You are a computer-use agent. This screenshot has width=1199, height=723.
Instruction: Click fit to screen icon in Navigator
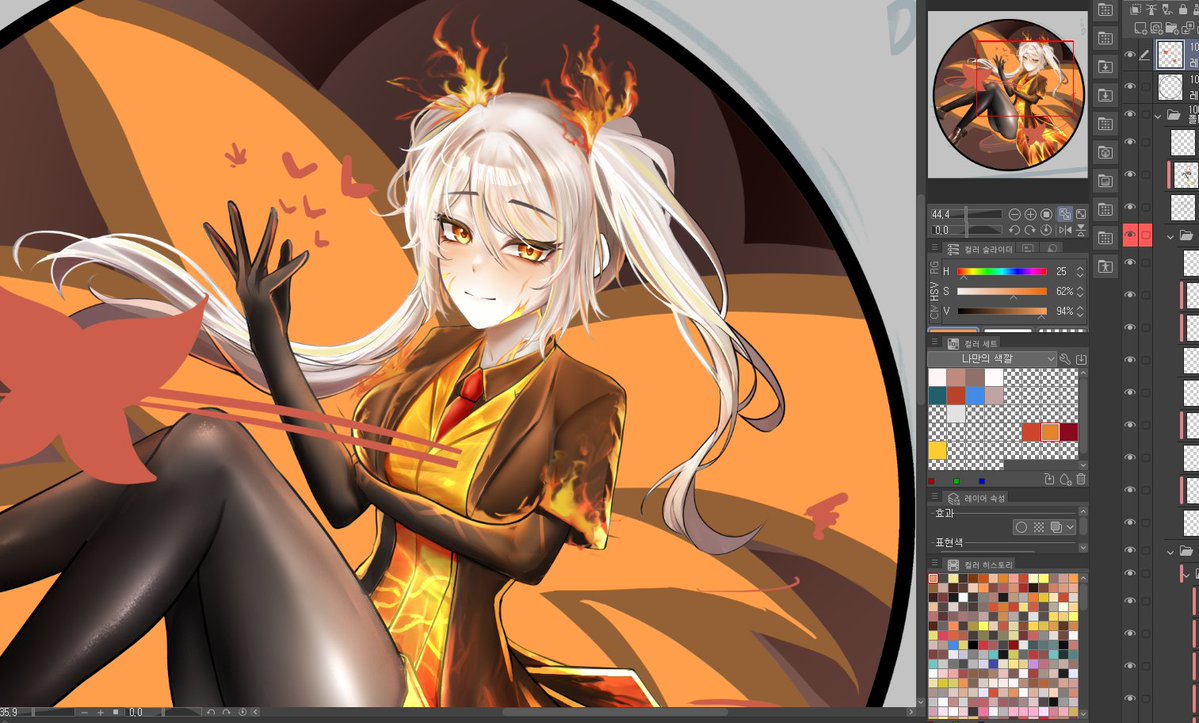pos(1080,215)
